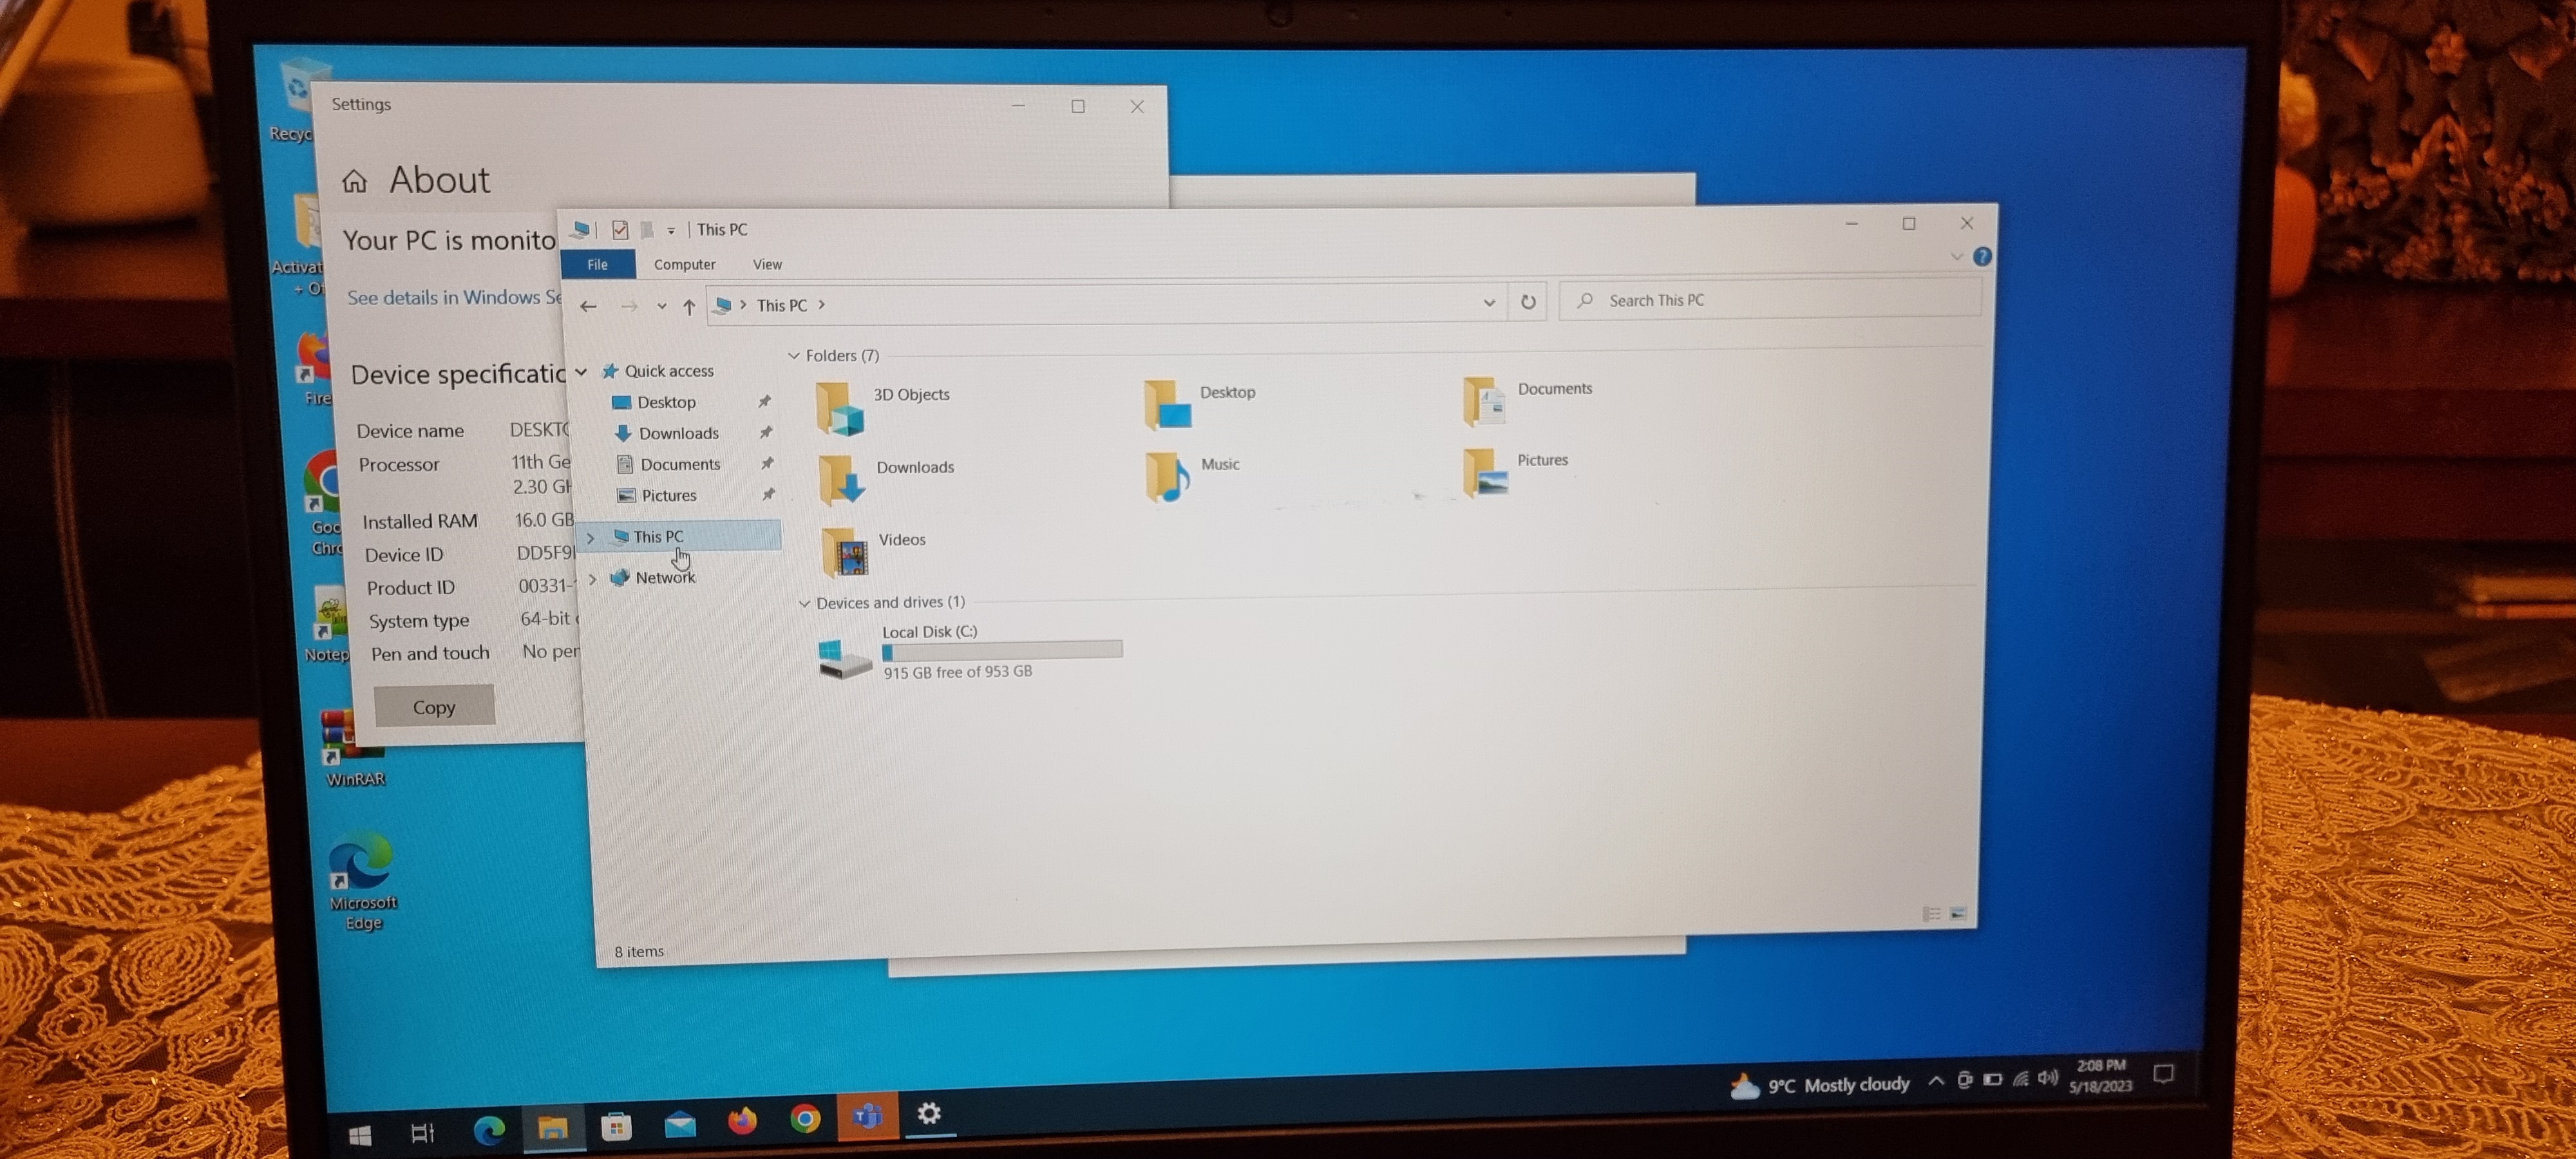Refresh the This PC view
Screen dimensions: 2576x1159
click(x=1528, y=302)
